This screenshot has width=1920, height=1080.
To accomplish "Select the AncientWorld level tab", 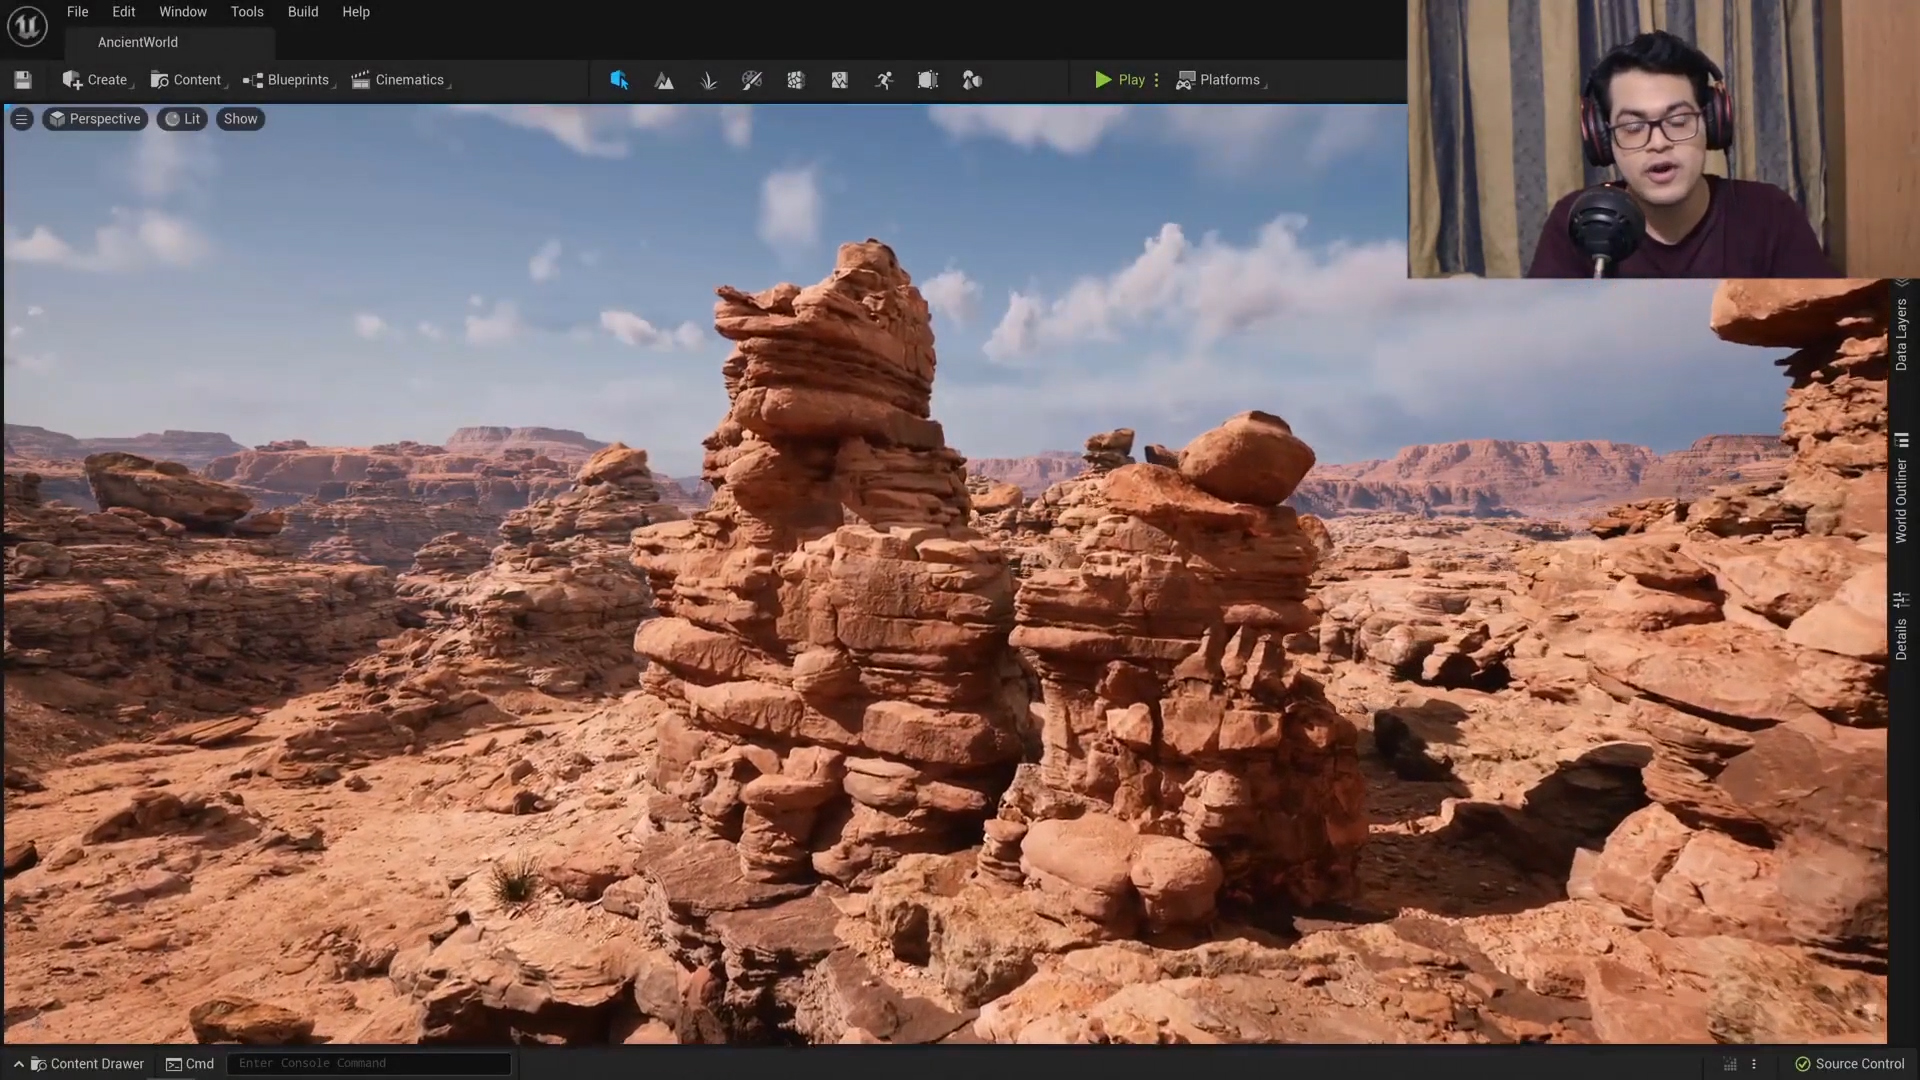I will point(138,42).
